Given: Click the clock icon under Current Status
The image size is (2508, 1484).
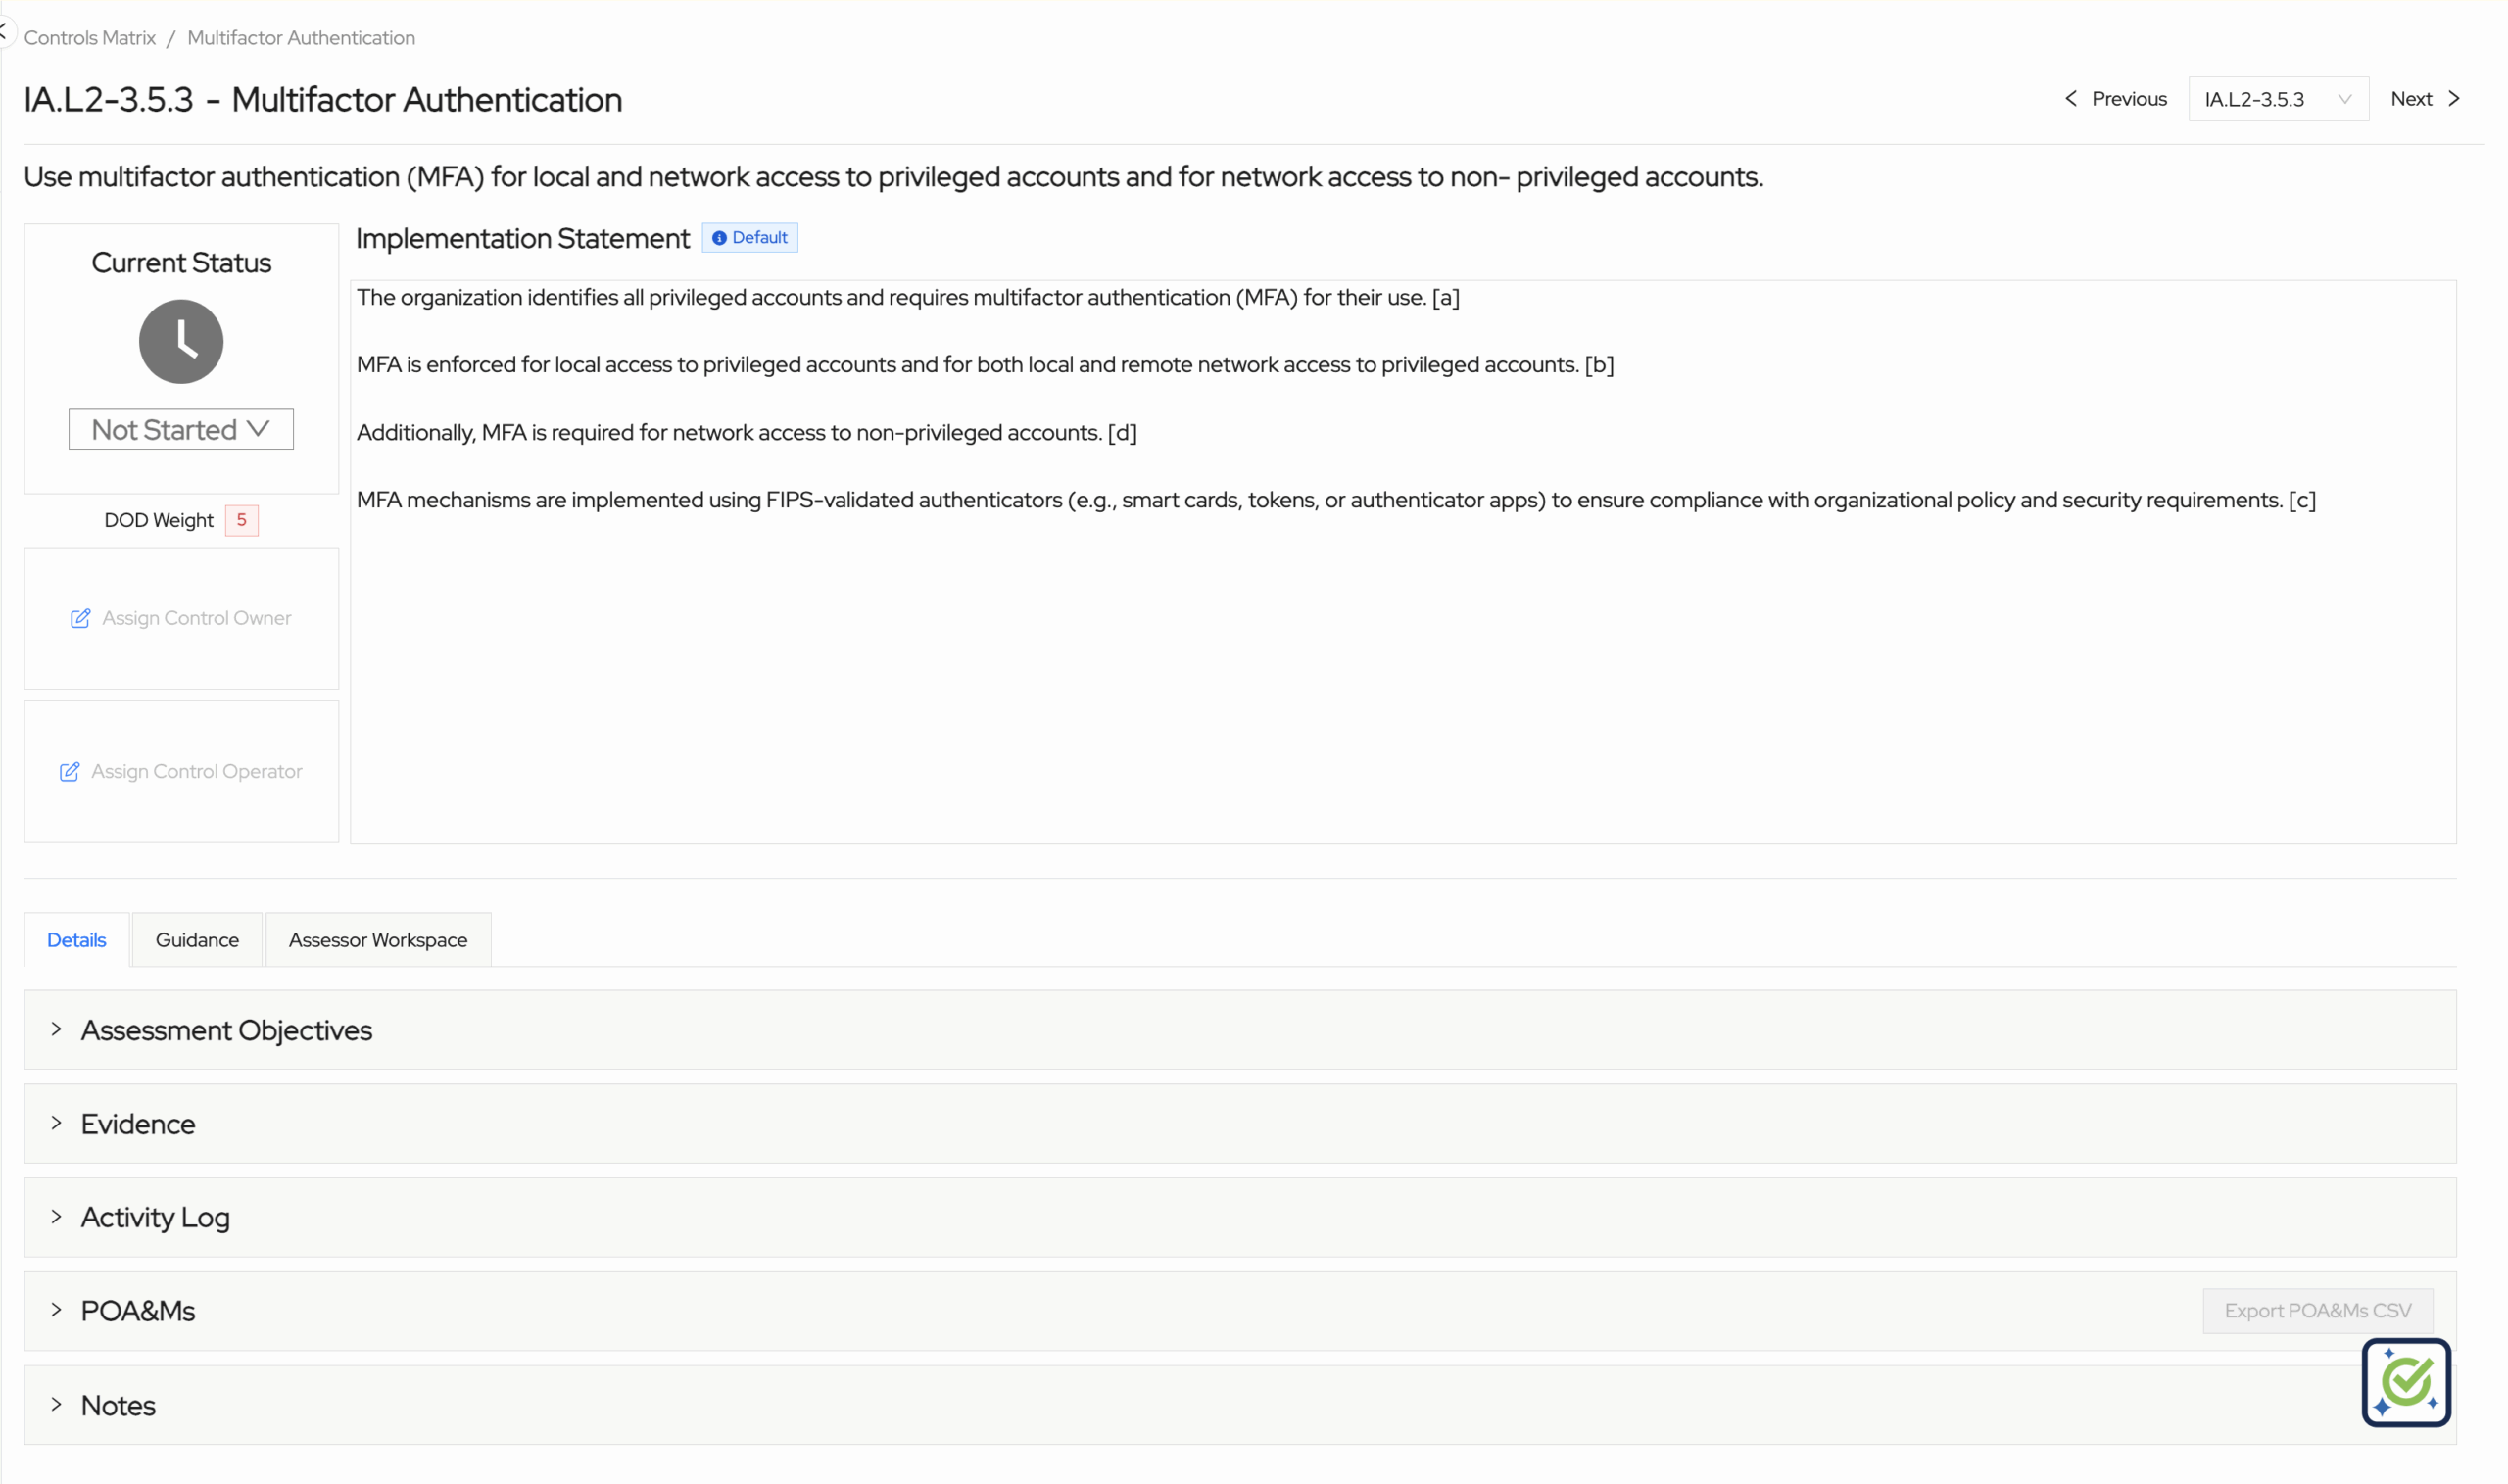Looking at the screenshot, I should (x=180, y=341).
